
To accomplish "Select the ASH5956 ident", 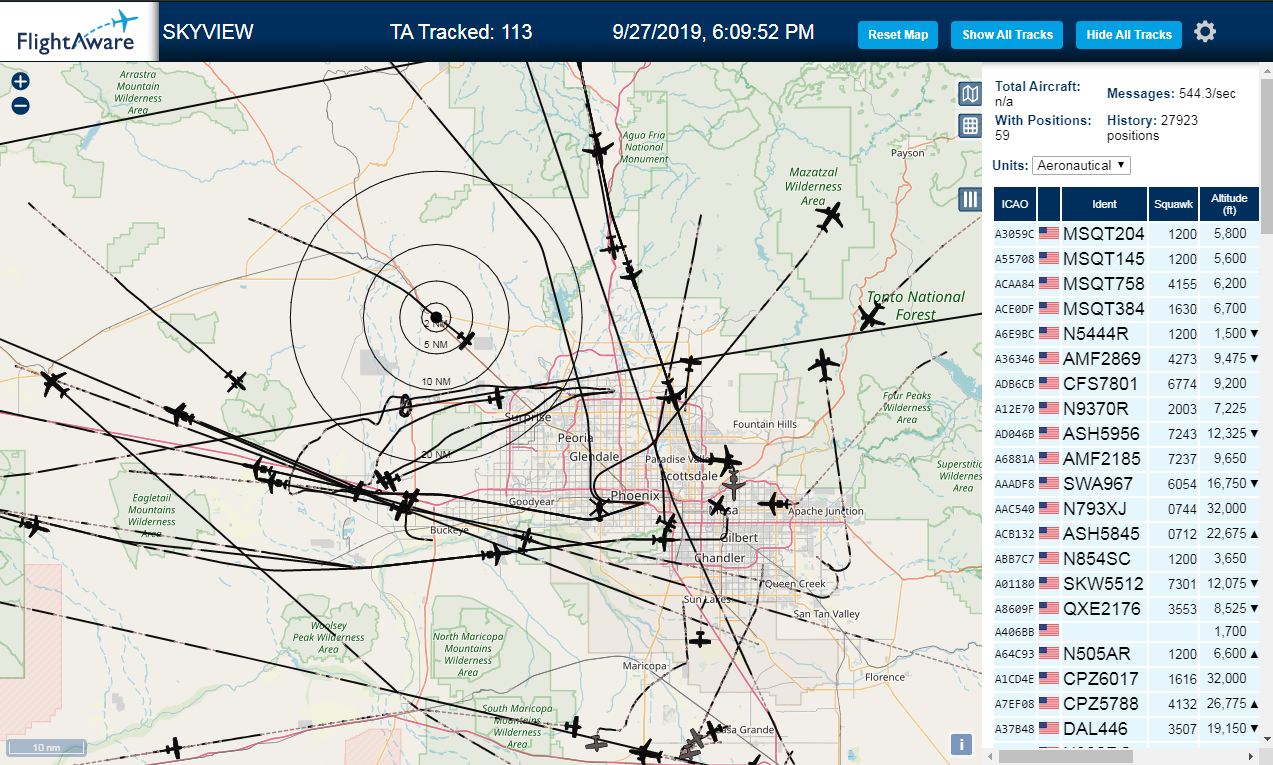I will pyautogui.click(x=1101, y=434).
